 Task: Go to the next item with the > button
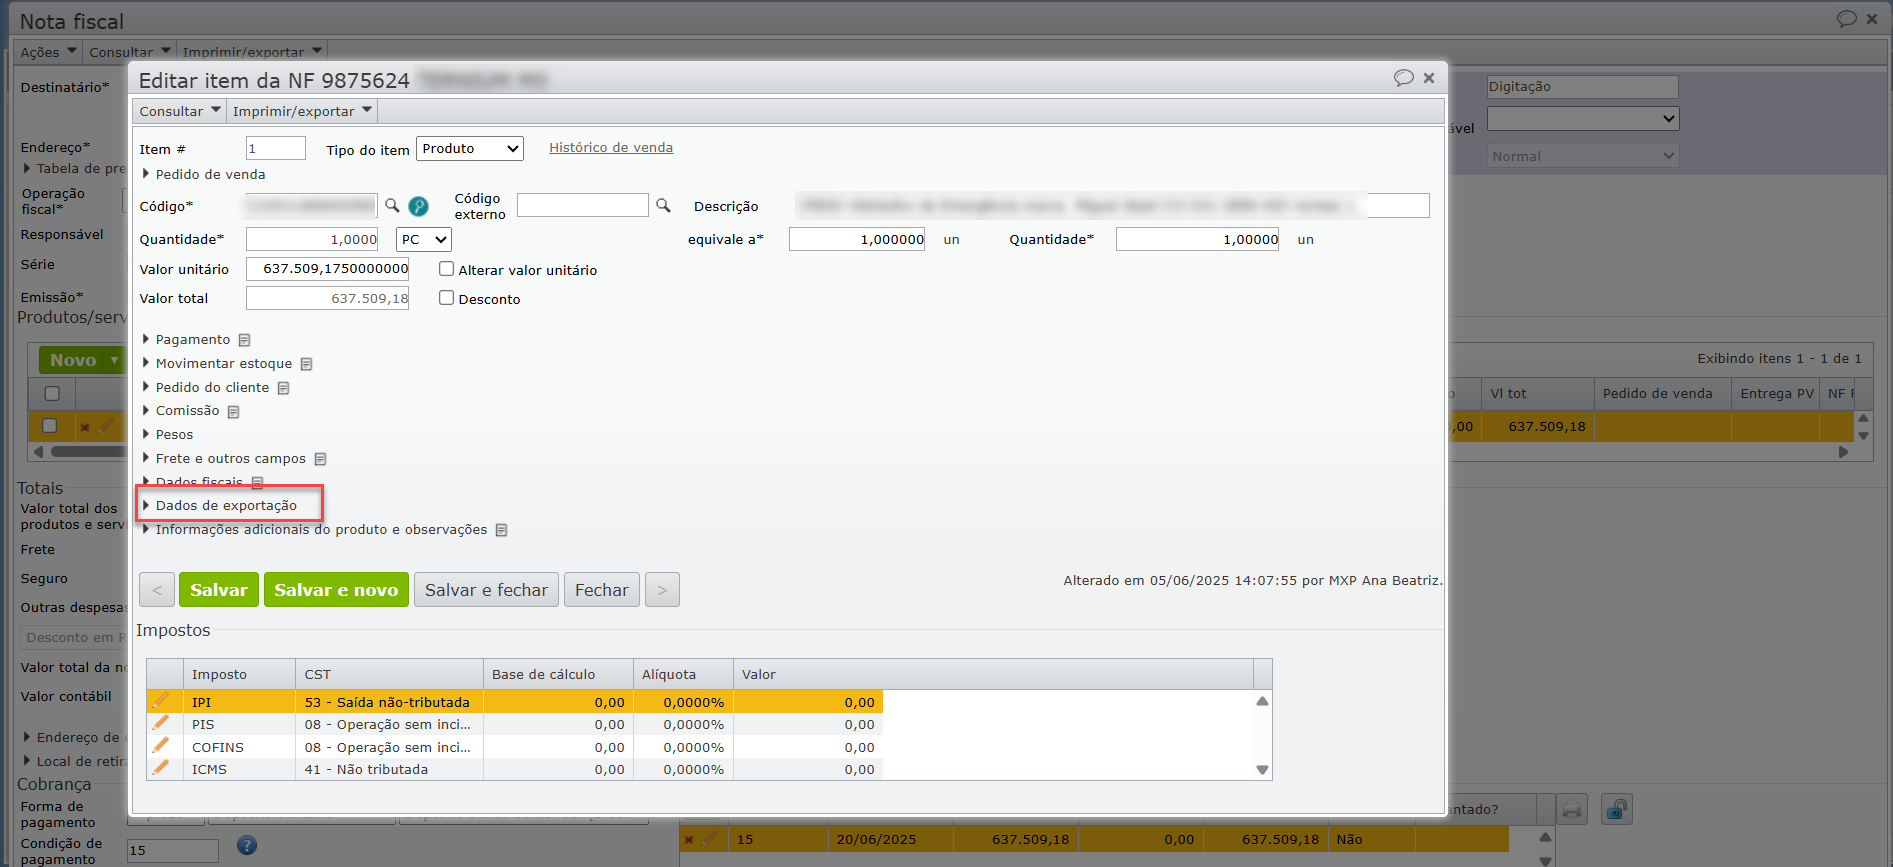662,590
